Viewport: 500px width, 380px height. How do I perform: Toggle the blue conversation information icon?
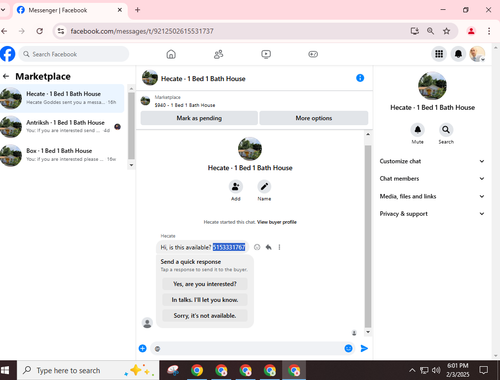point(360,78)
